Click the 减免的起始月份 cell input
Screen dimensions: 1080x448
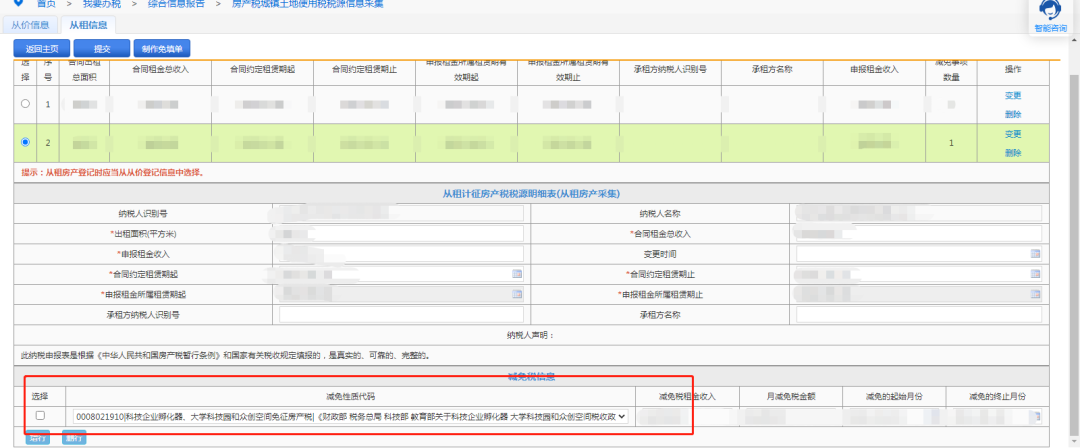coord(893,416)
